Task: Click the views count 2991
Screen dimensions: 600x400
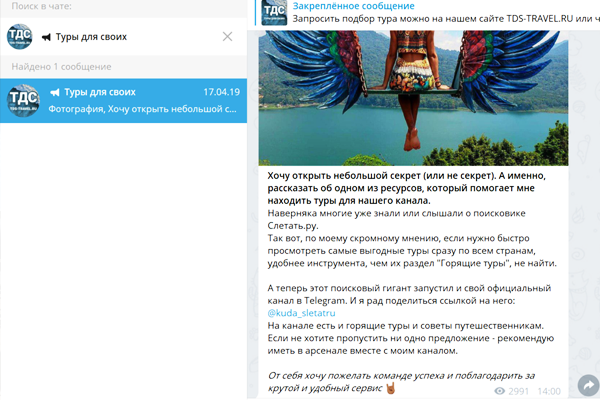Action: (x=519, y=391)
